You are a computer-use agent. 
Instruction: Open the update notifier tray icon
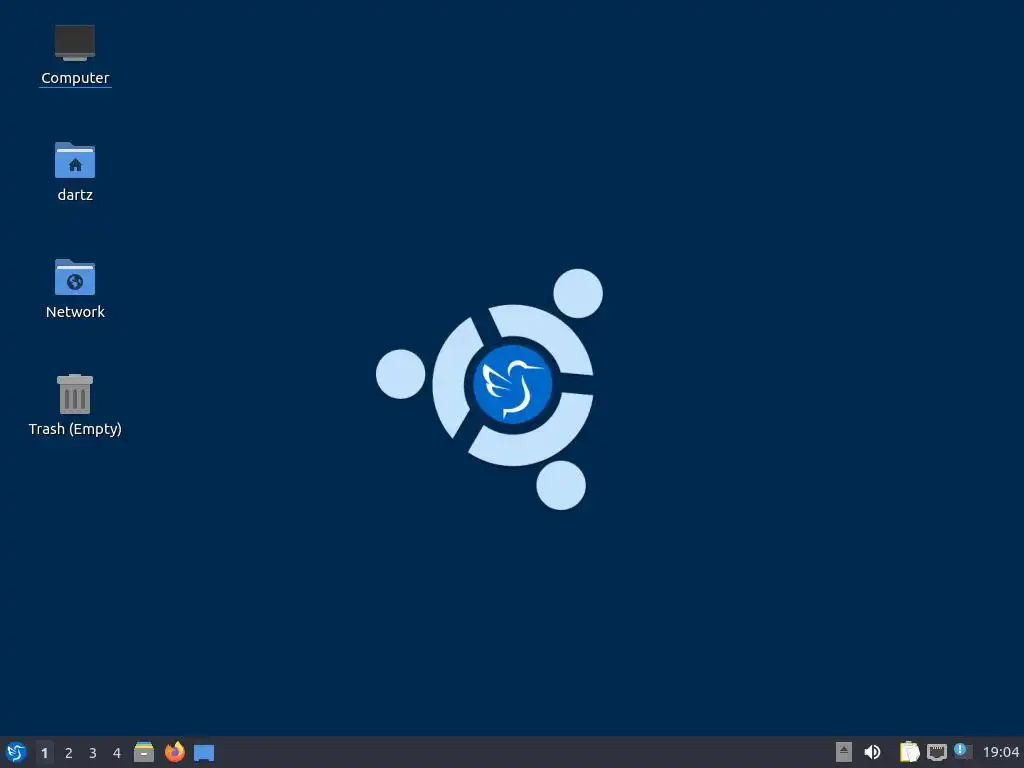point(963,752)
